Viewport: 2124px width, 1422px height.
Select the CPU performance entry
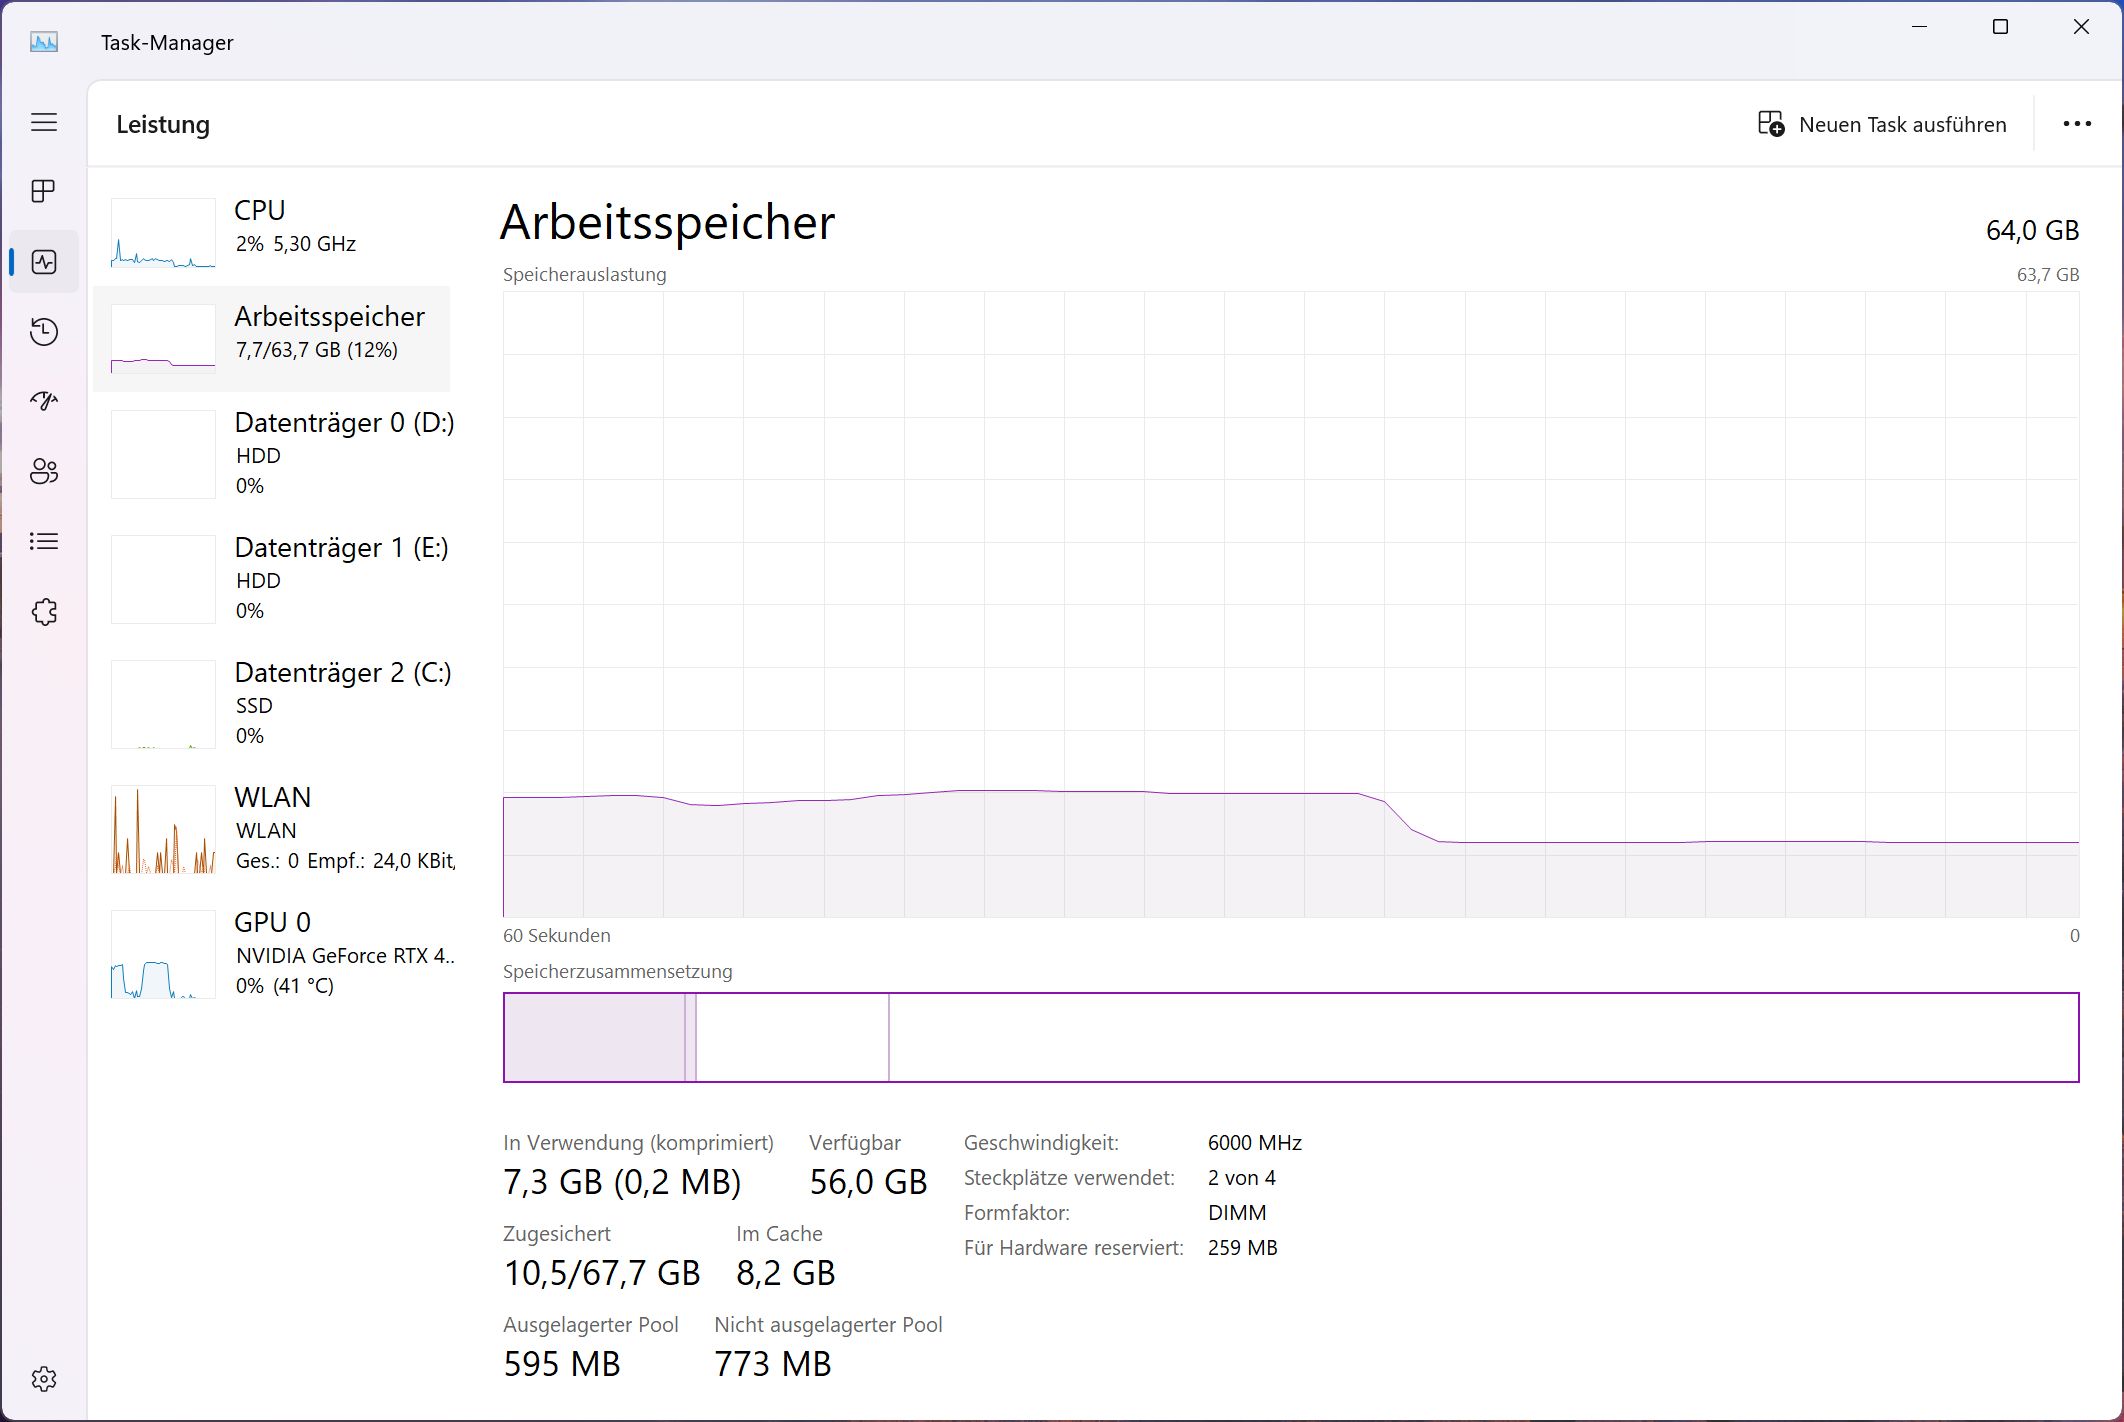click(272, 232)
